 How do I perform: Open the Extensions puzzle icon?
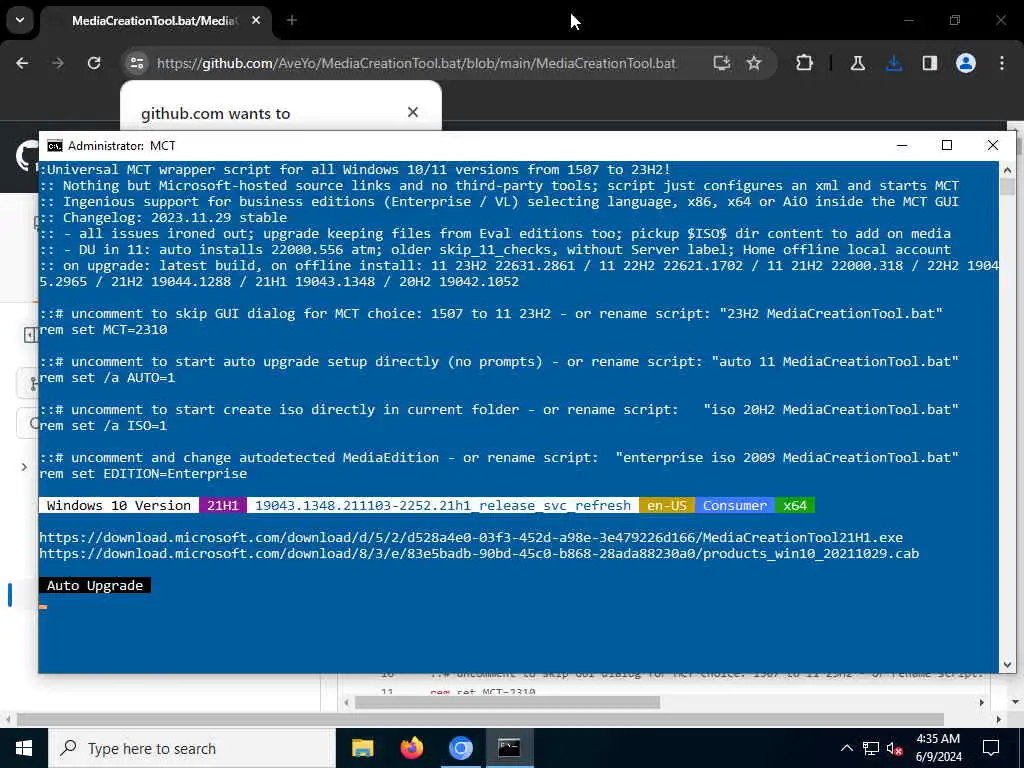pos(805,63)
